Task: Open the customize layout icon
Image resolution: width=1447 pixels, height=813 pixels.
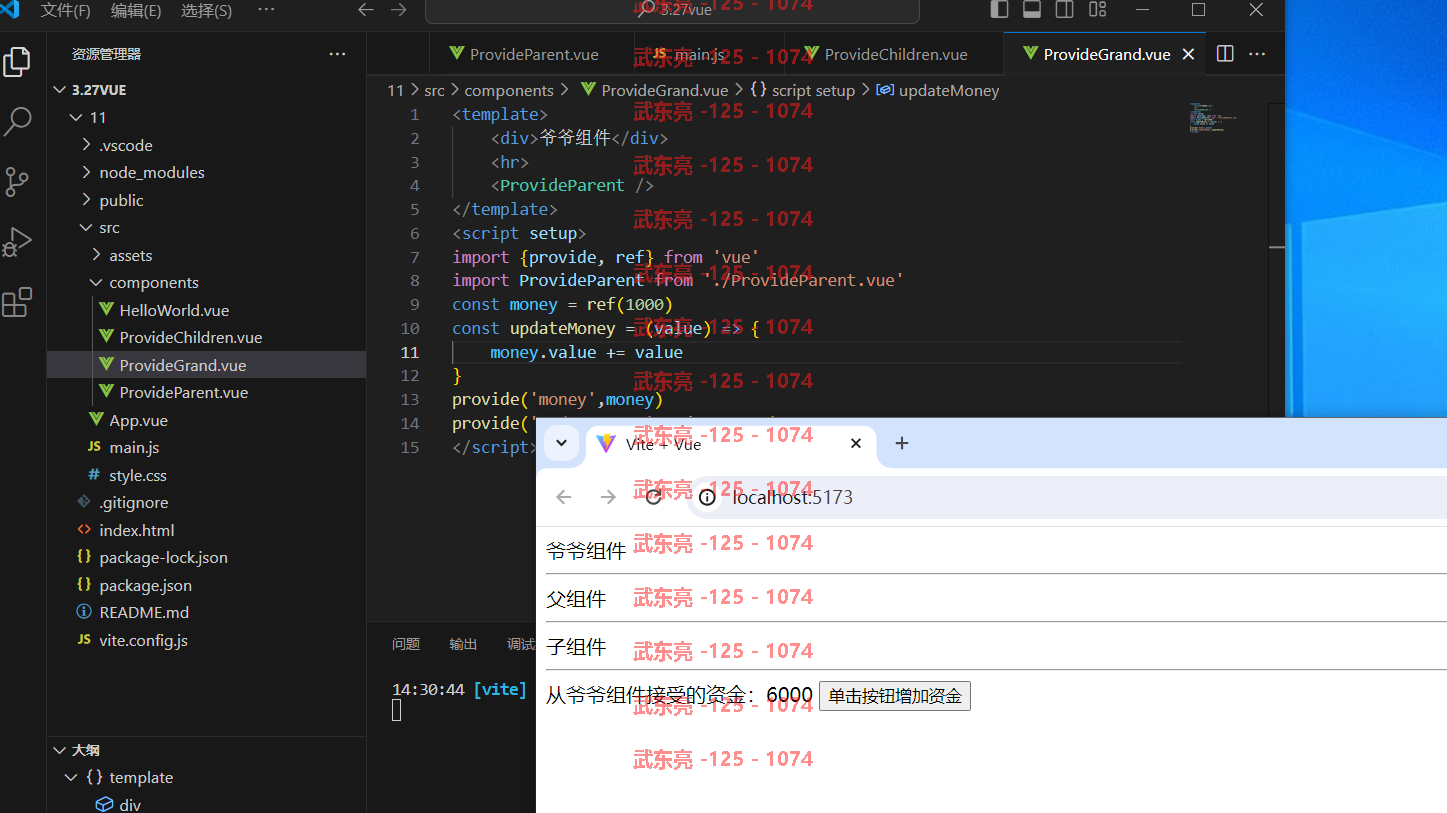Action: point(1098,10)
